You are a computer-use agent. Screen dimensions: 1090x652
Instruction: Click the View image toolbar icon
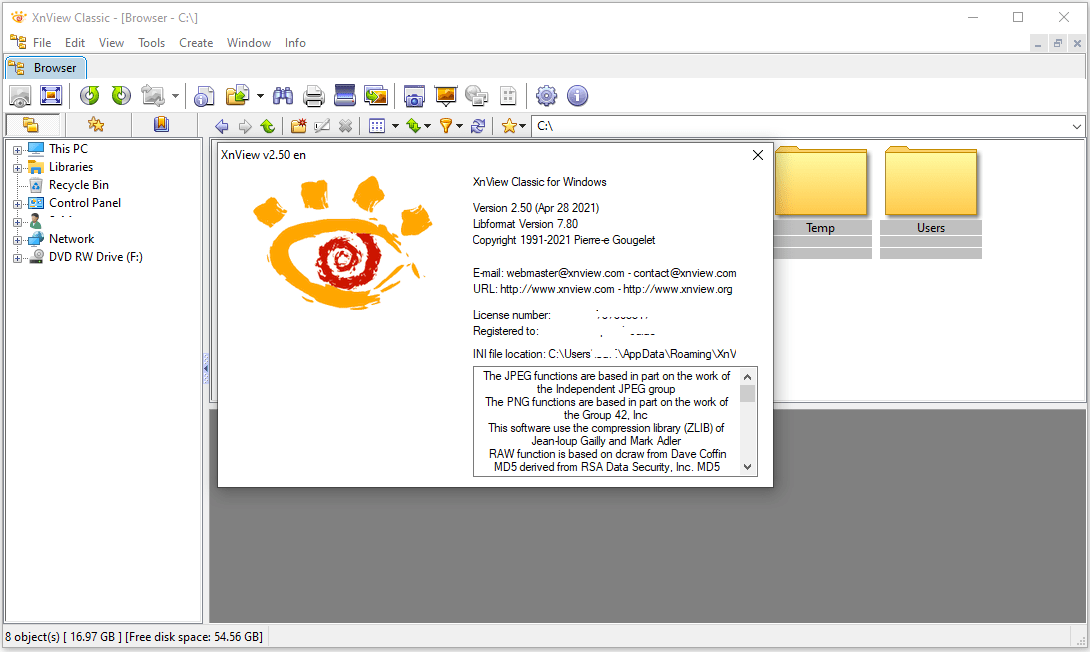point(19,96)
